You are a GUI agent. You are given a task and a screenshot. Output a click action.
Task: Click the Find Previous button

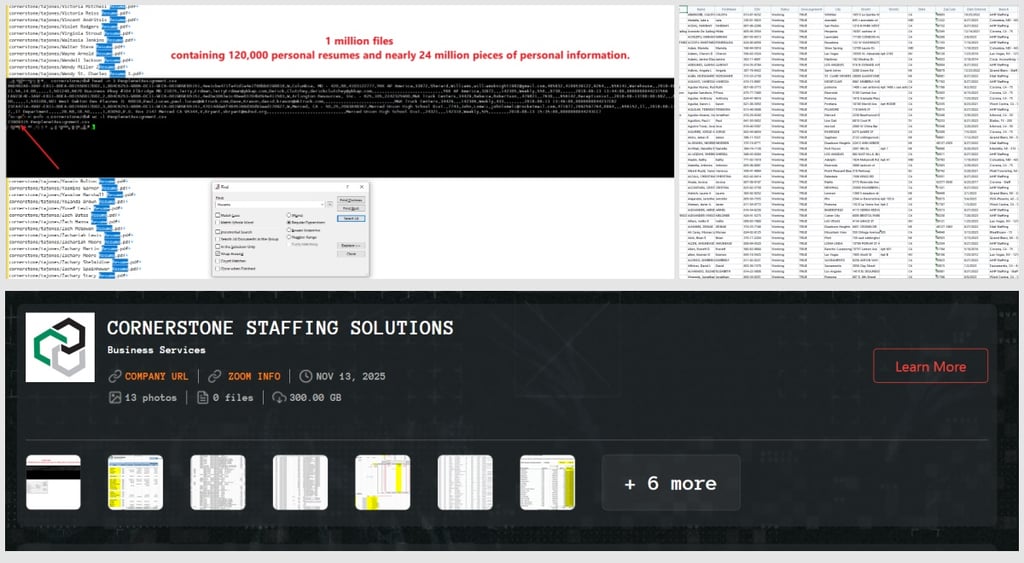351,200
